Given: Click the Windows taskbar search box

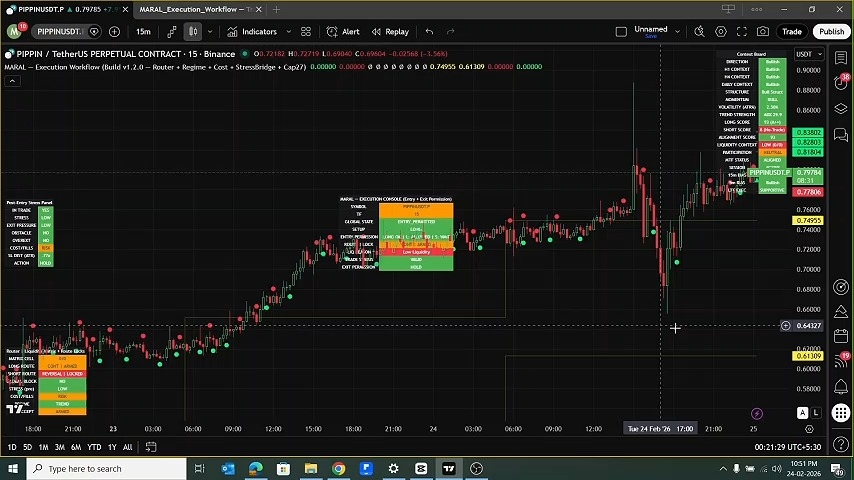Looking at the screenshot, I should click(x=106, y=469).
